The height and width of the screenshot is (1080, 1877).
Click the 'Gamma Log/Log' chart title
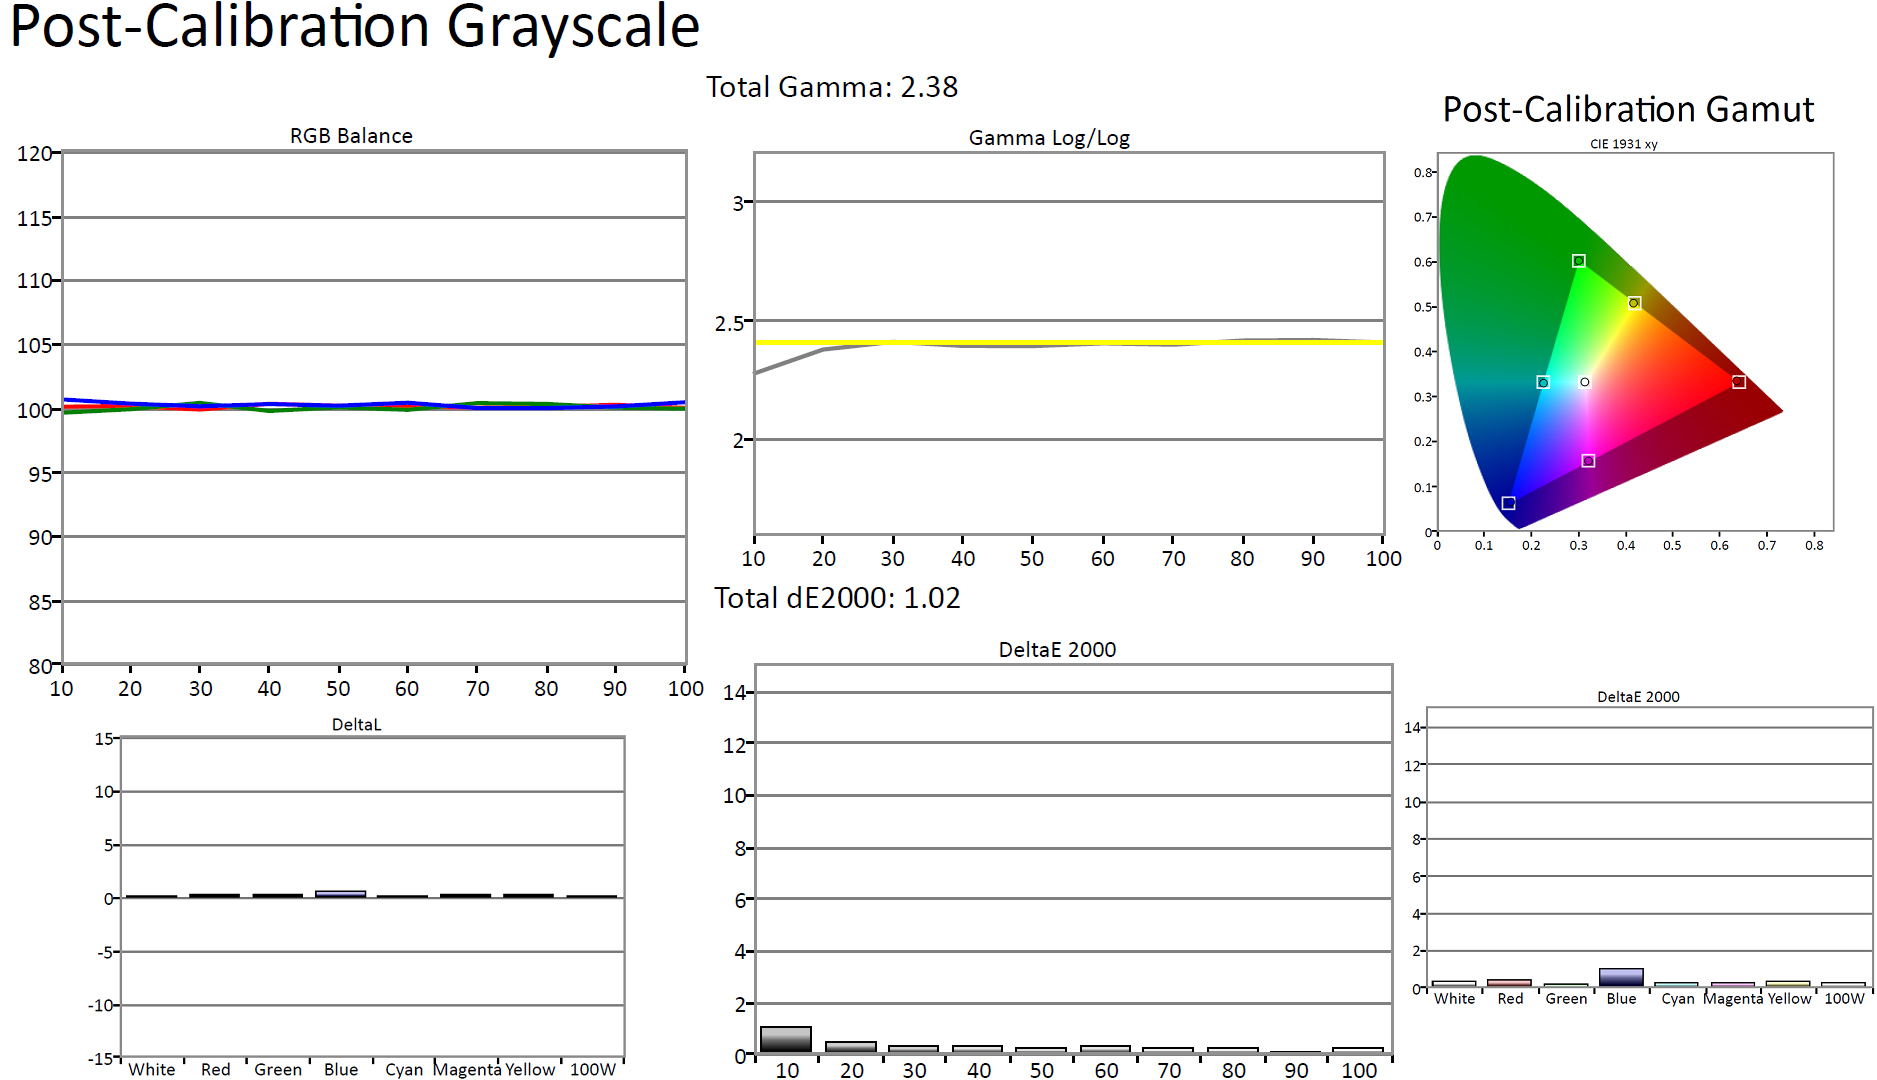pos(1049,138)
